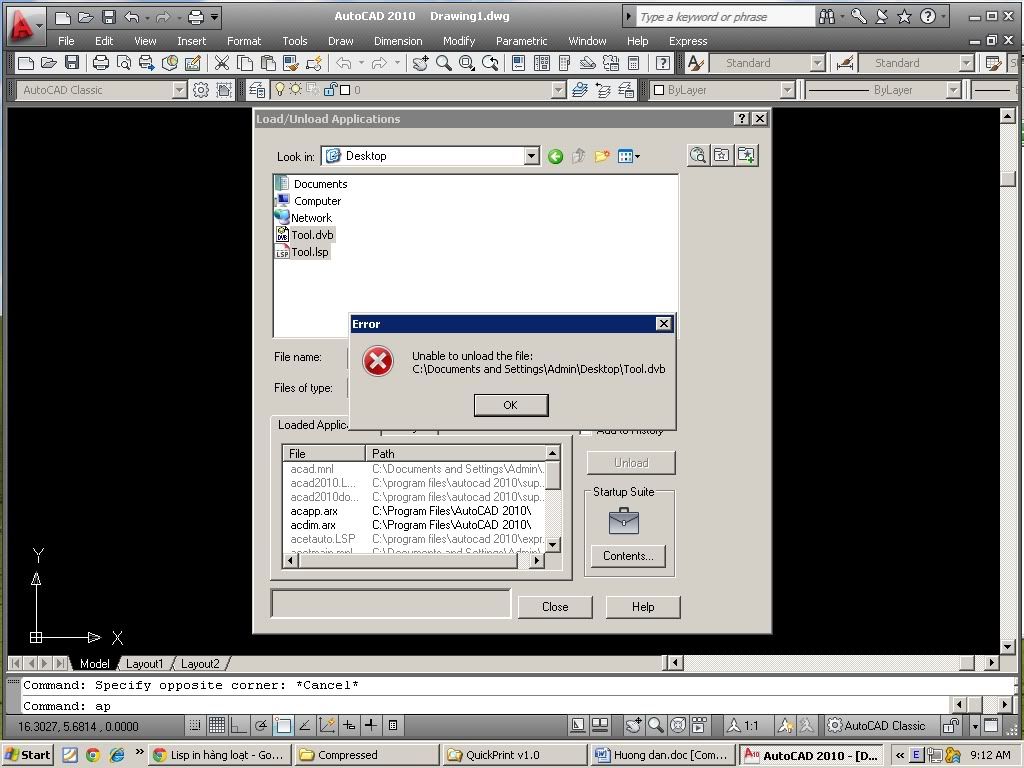The height and width of the screenshot is (768, 1024).
Task: Click Startup Suite Contents button
Action: tap(628, 556)
